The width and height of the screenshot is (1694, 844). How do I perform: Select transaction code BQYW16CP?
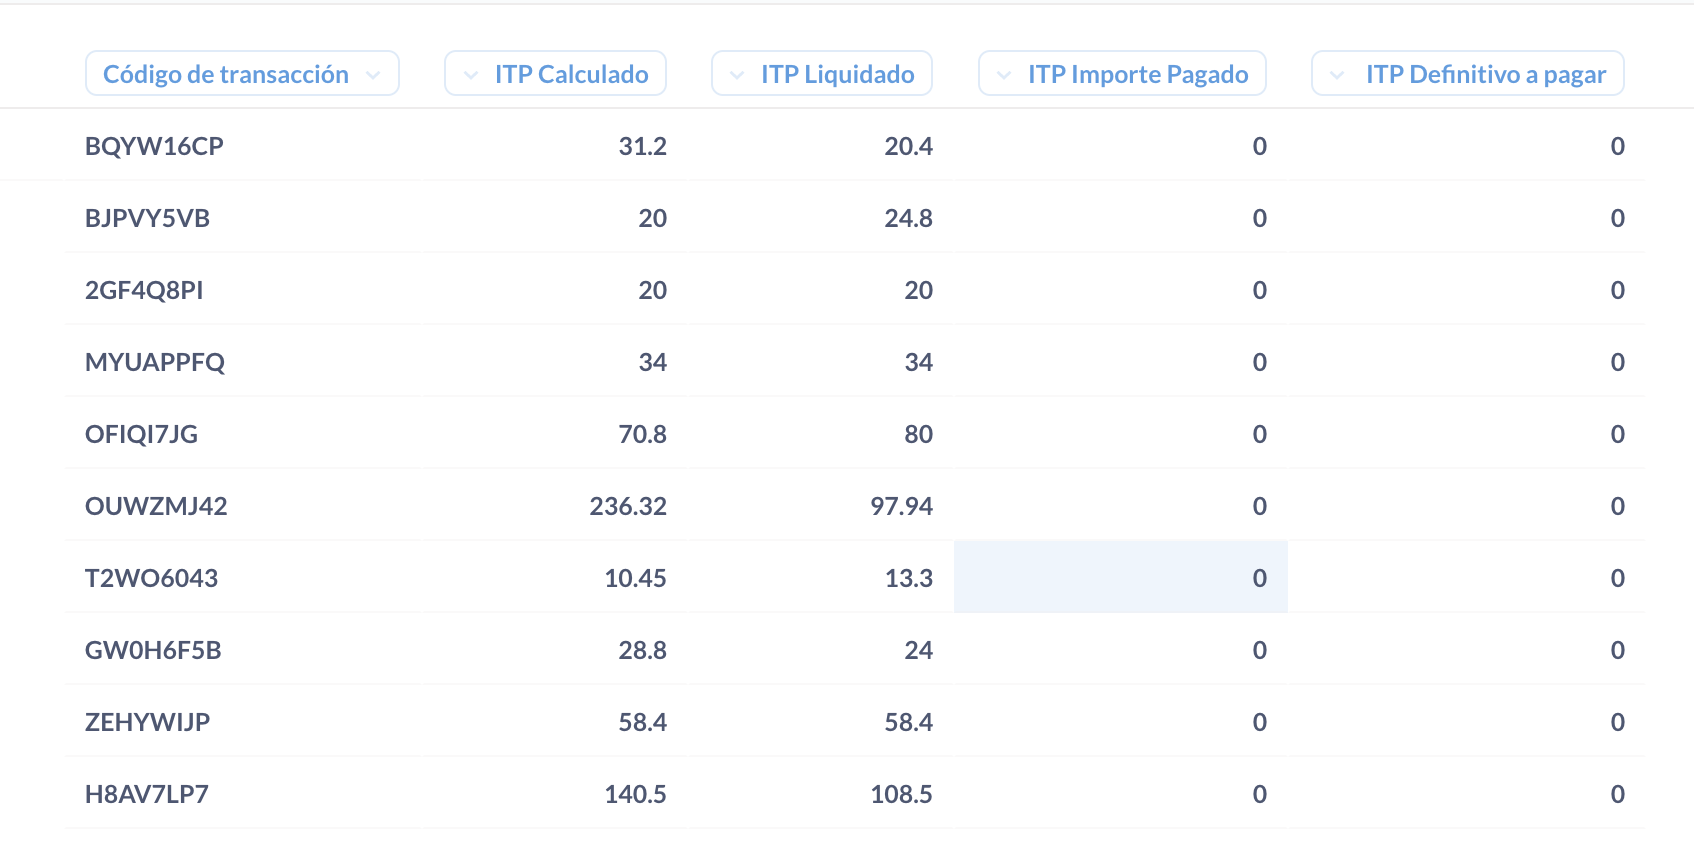point(154,146)
